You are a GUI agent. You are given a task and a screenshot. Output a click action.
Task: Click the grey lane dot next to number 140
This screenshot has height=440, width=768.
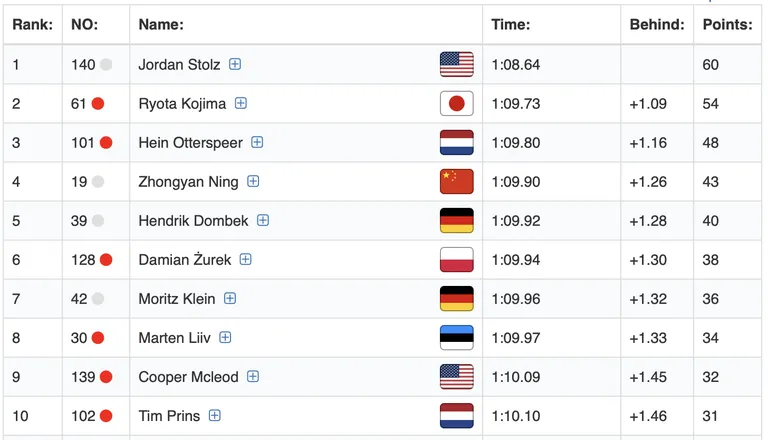point(106,64)
